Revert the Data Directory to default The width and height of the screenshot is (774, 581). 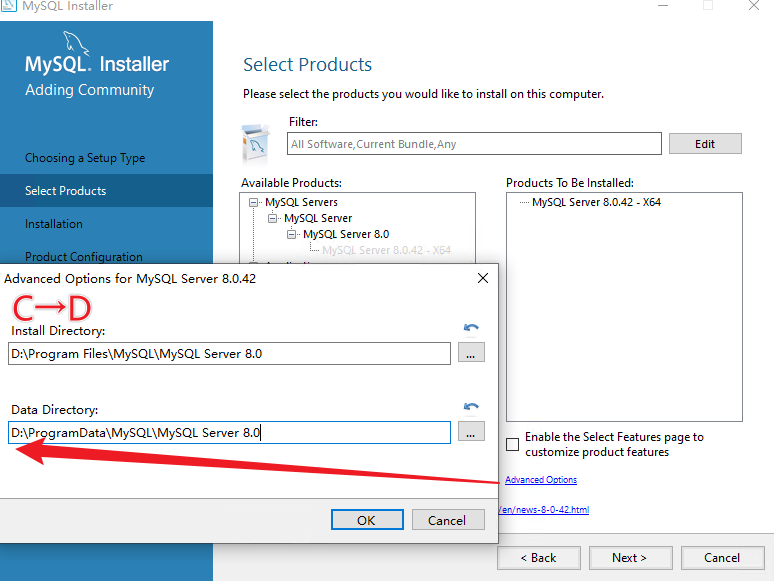[x=471, y=407]
